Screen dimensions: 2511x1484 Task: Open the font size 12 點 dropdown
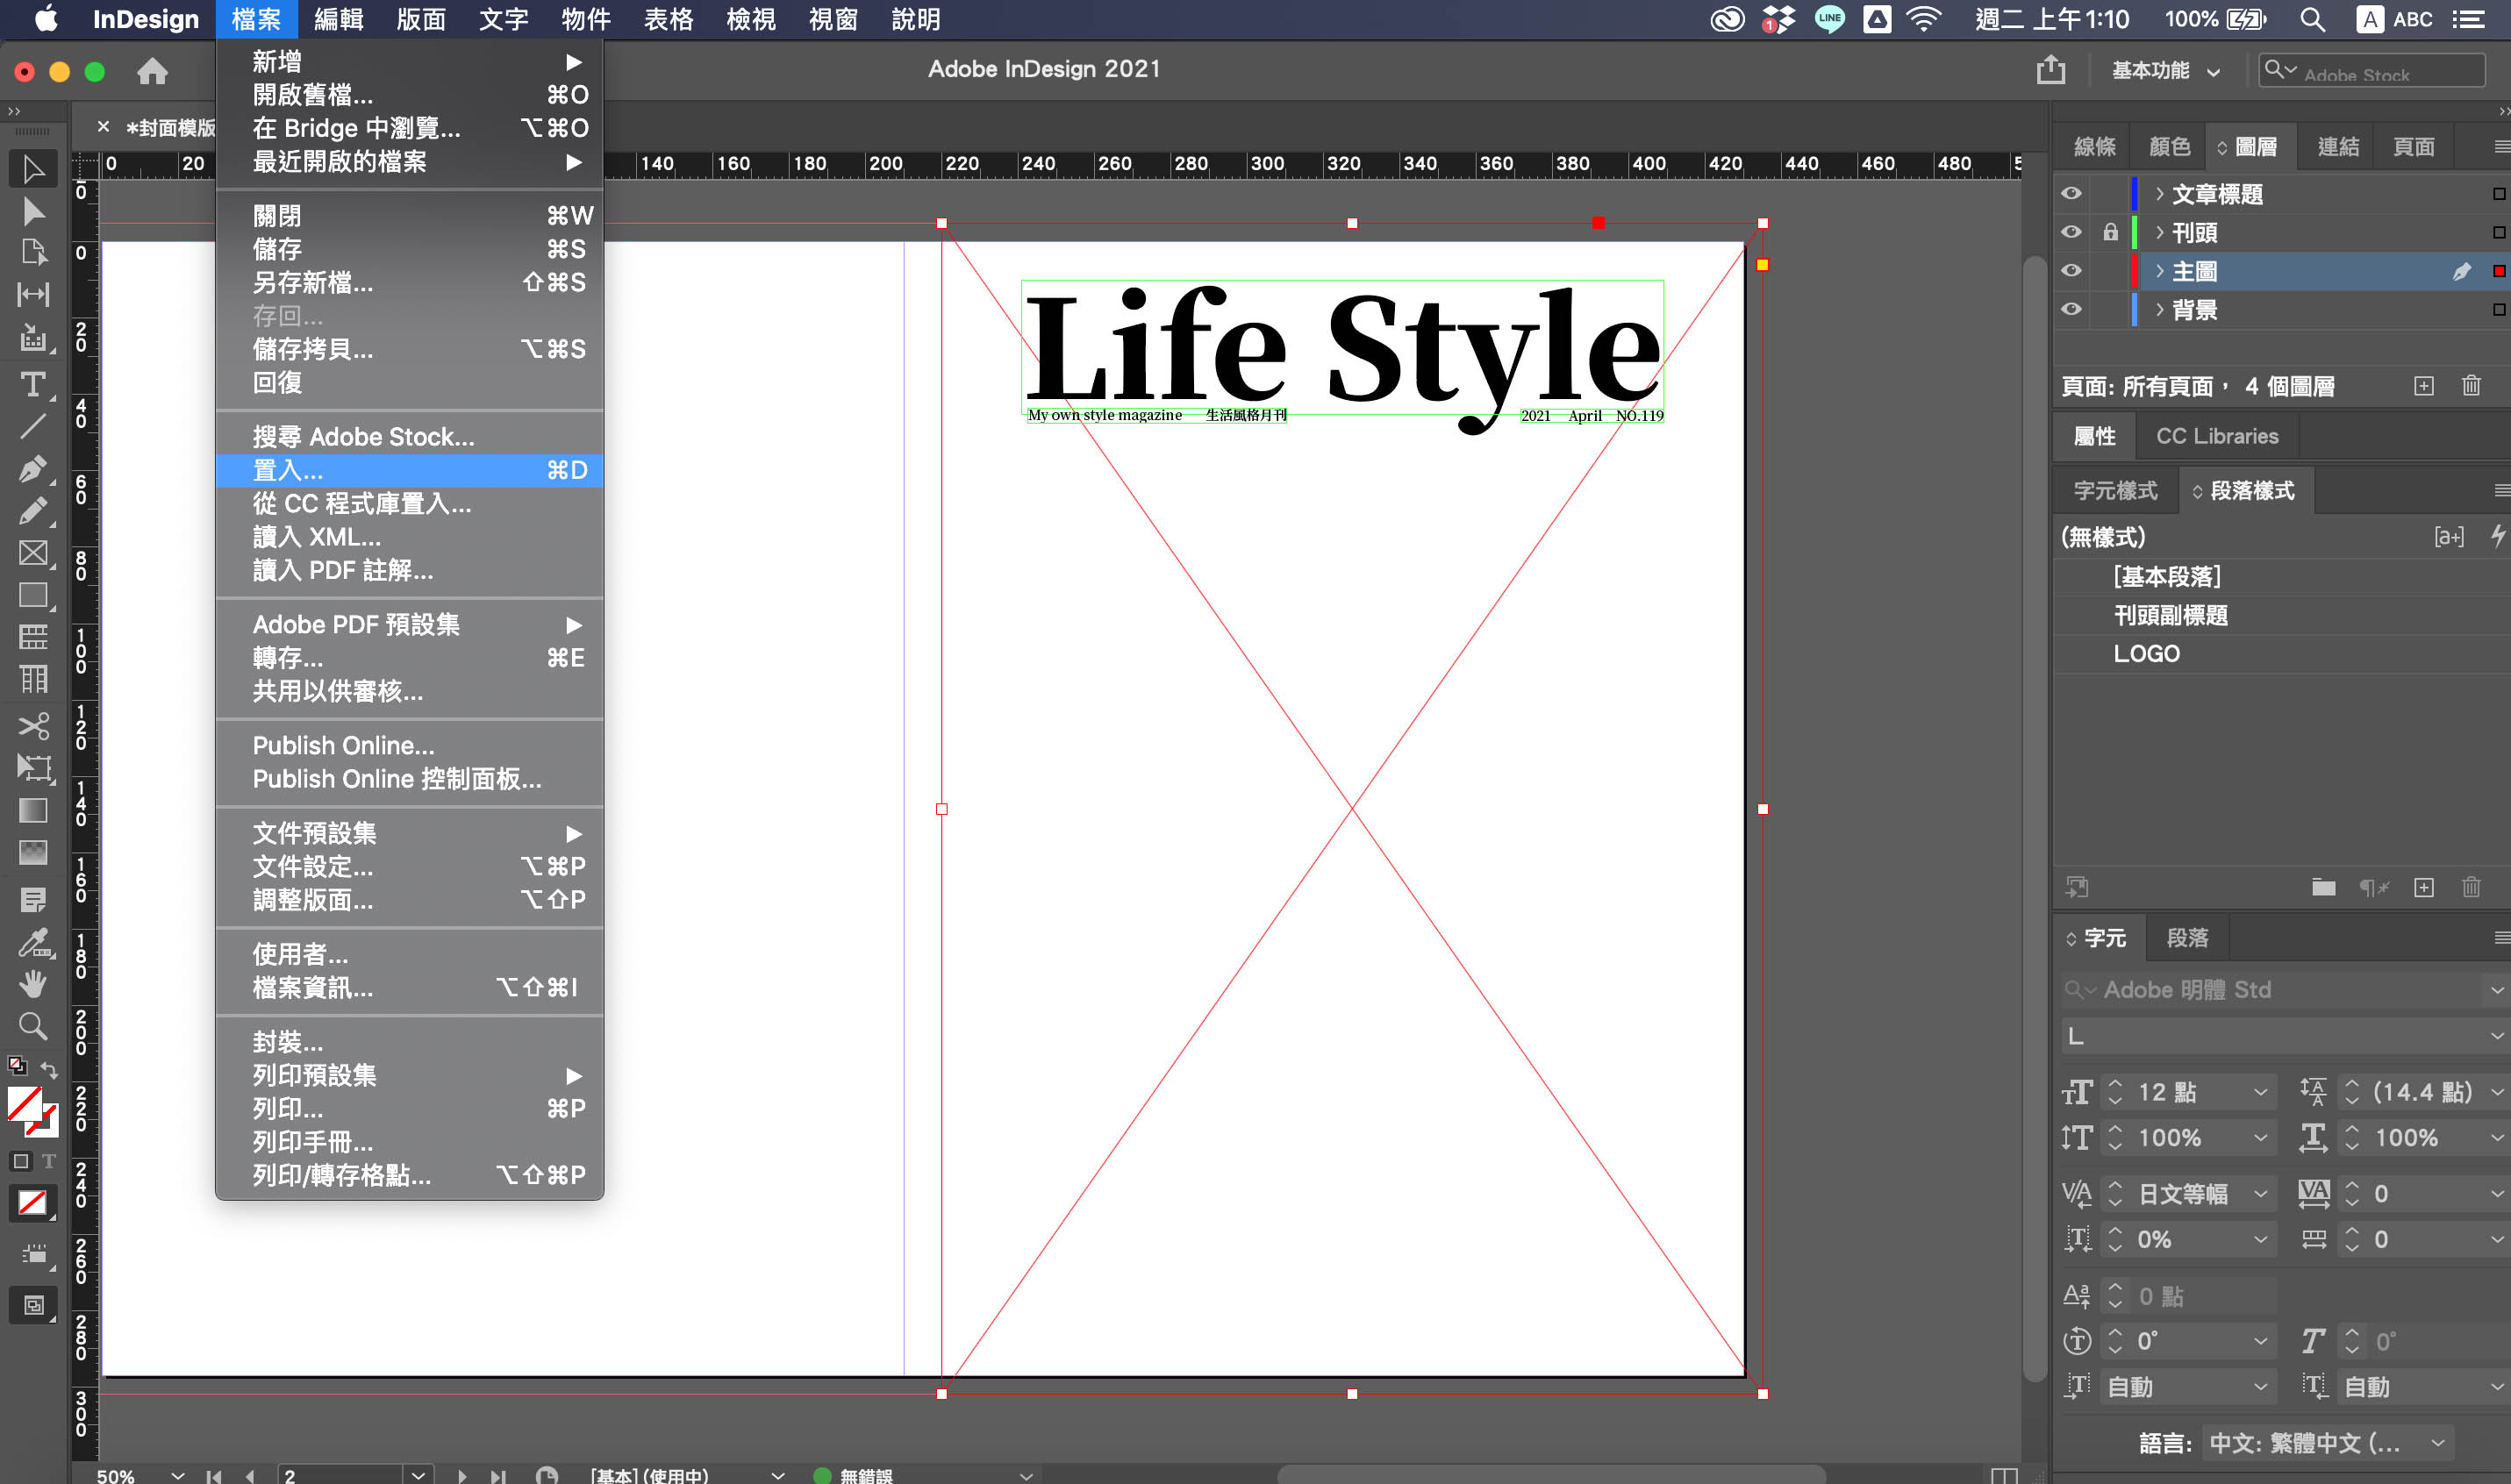click(2260, 1092)
